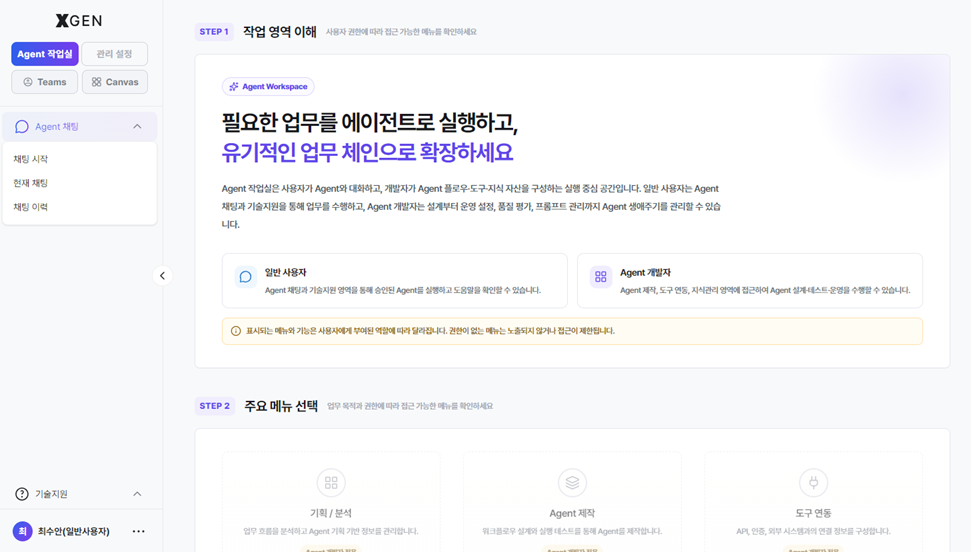Image resolution: width=971 pixels, height=552 pixels.
Task: Open the Agent 제작 card label
Action: click(572, 513)
